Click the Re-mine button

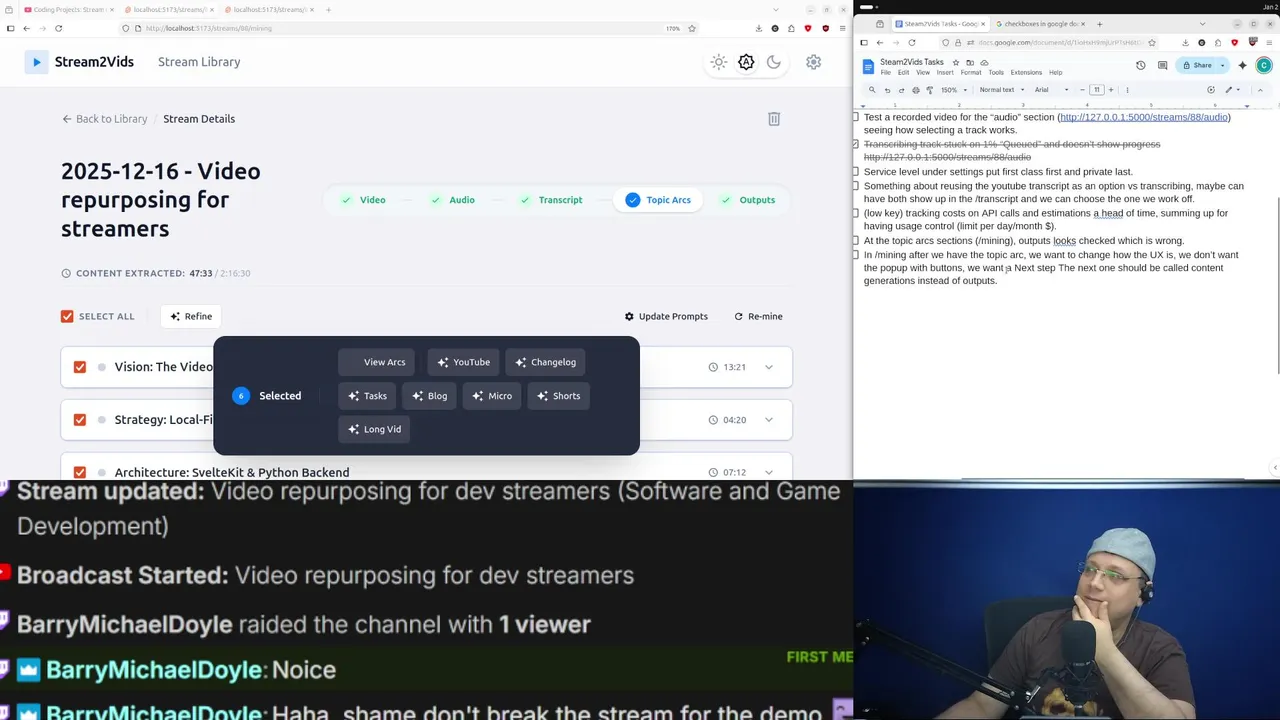pos(758,316)
